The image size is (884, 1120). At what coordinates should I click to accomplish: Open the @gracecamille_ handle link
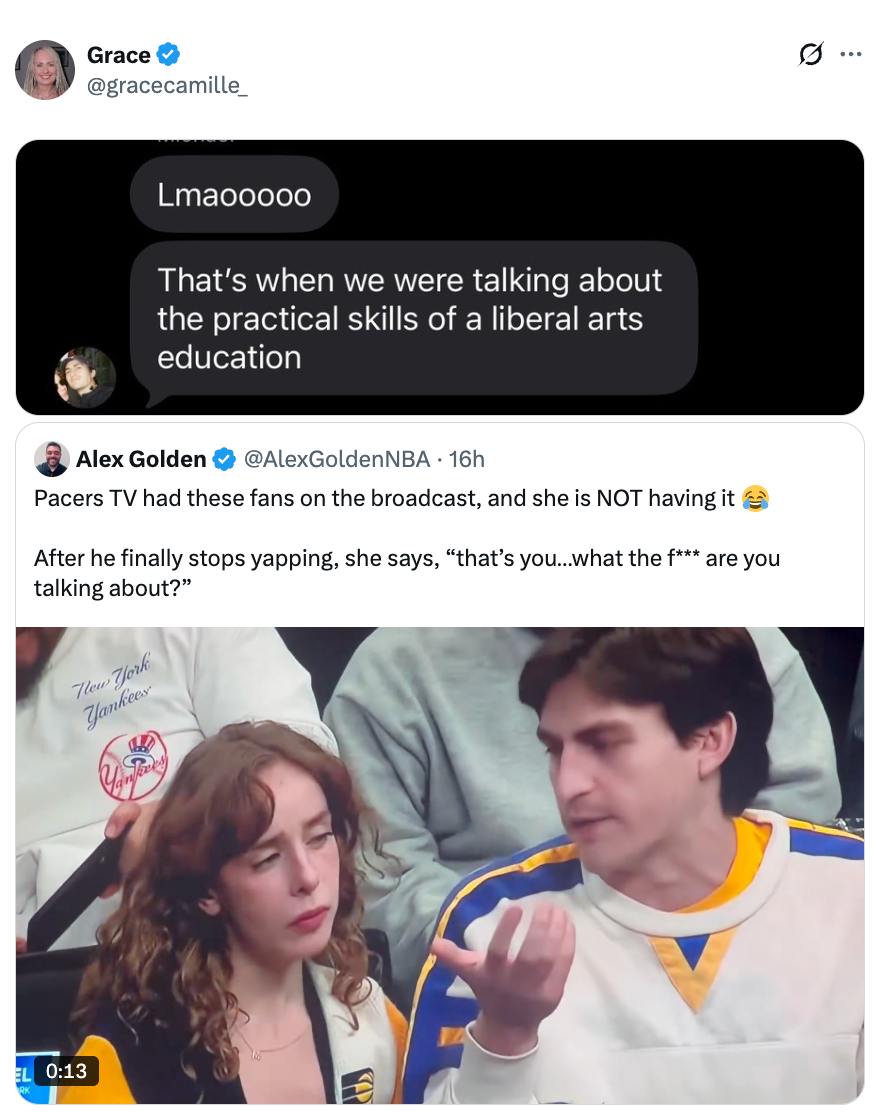(x=167, y=86)
